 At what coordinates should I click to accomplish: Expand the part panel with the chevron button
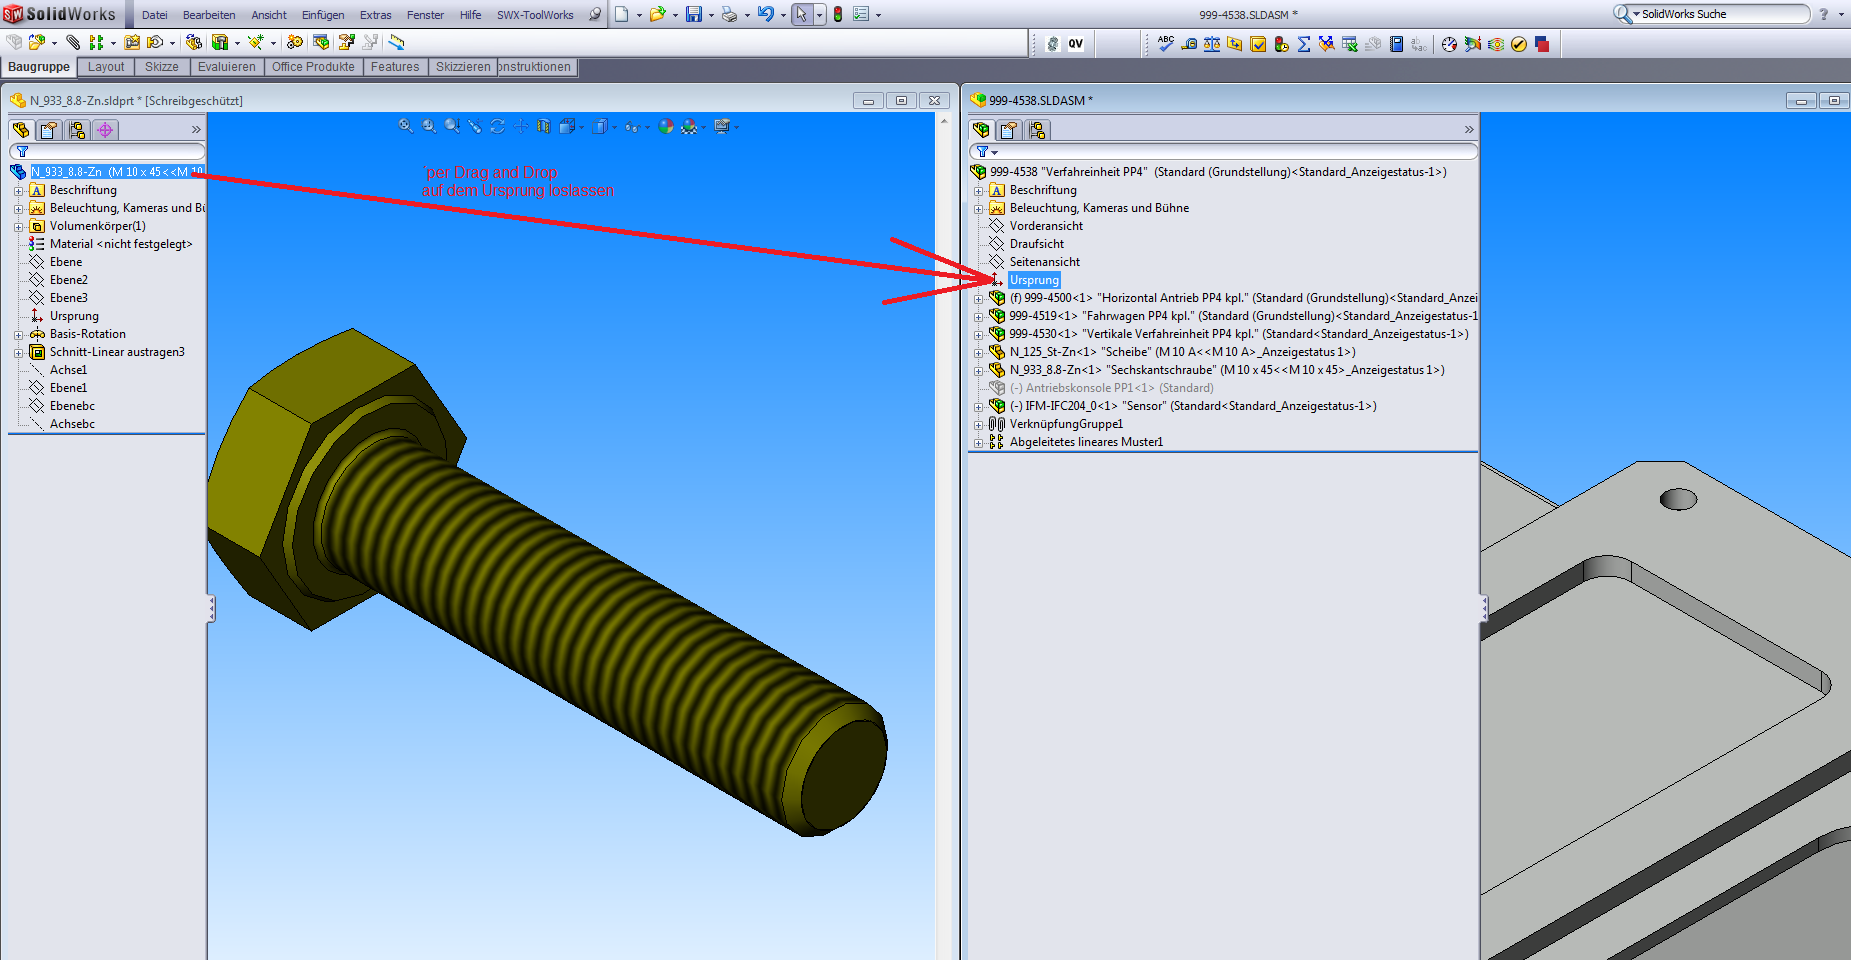click(x=196, y=130)
